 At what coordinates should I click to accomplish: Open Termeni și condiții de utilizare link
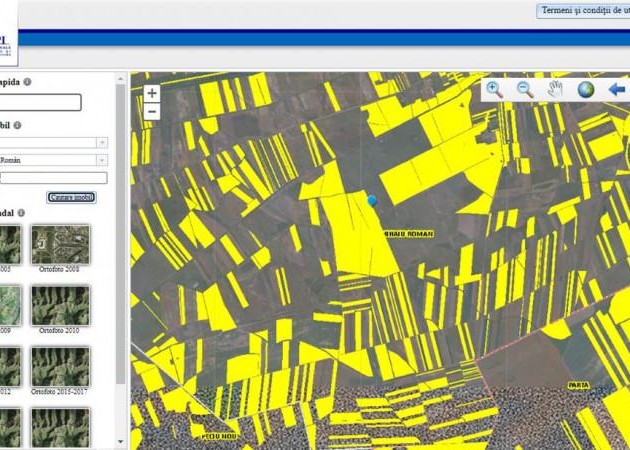click(584, 11)
